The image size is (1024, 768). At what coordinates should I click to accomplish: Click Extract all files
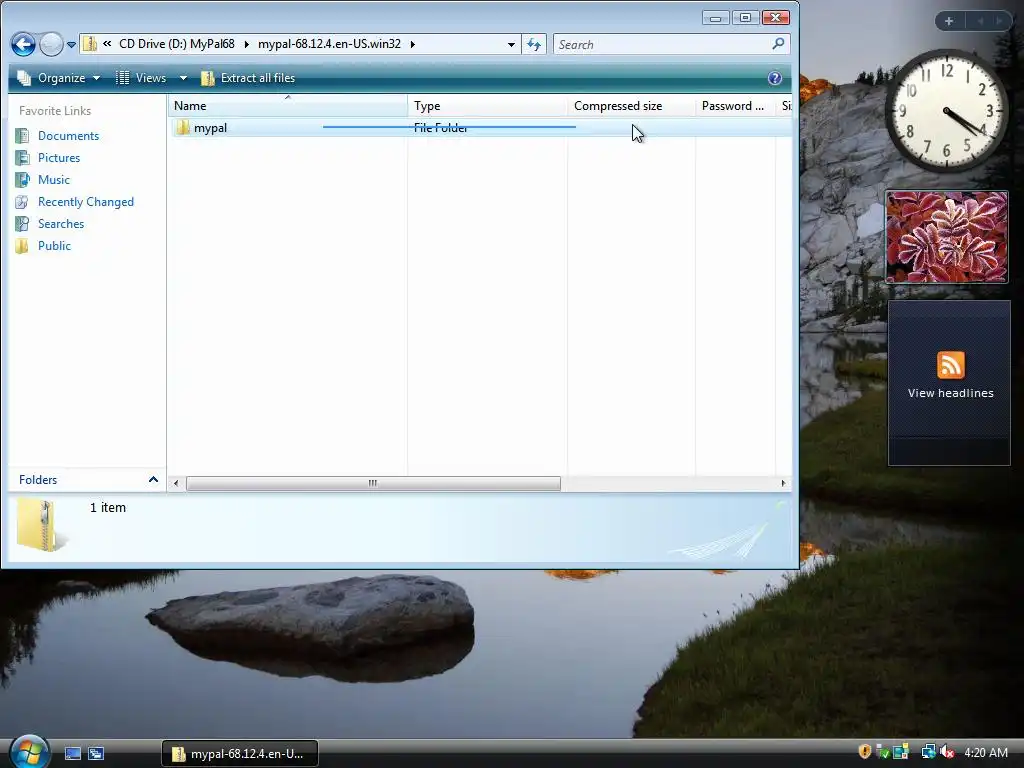tap(248, 78)
